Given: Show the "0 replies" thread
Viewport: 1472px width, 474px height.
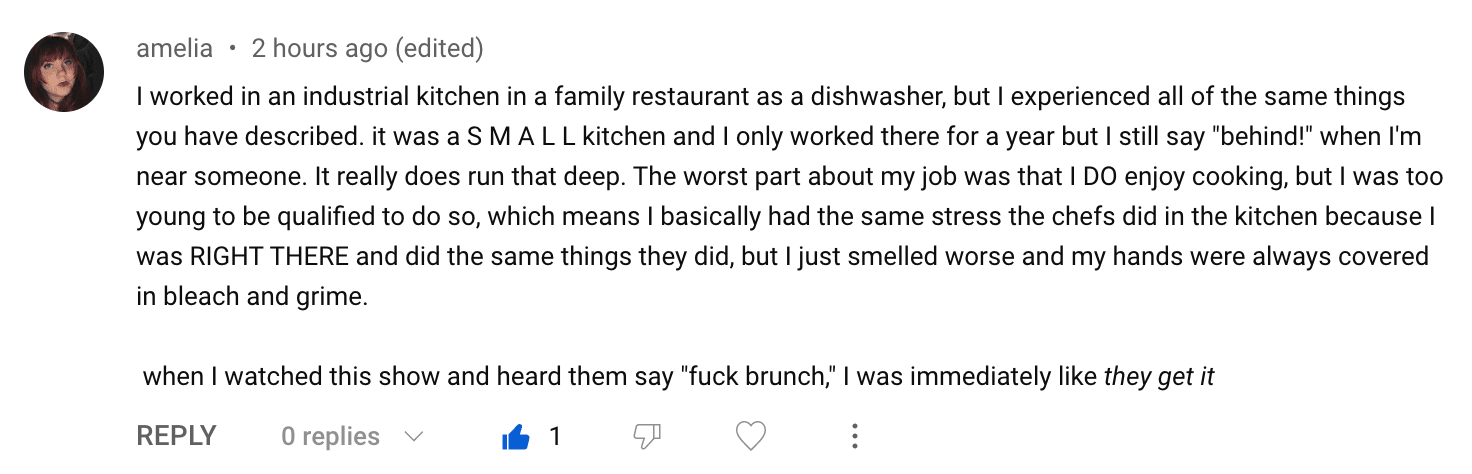Looking at the screenshot, I should (x=330, y=437).
